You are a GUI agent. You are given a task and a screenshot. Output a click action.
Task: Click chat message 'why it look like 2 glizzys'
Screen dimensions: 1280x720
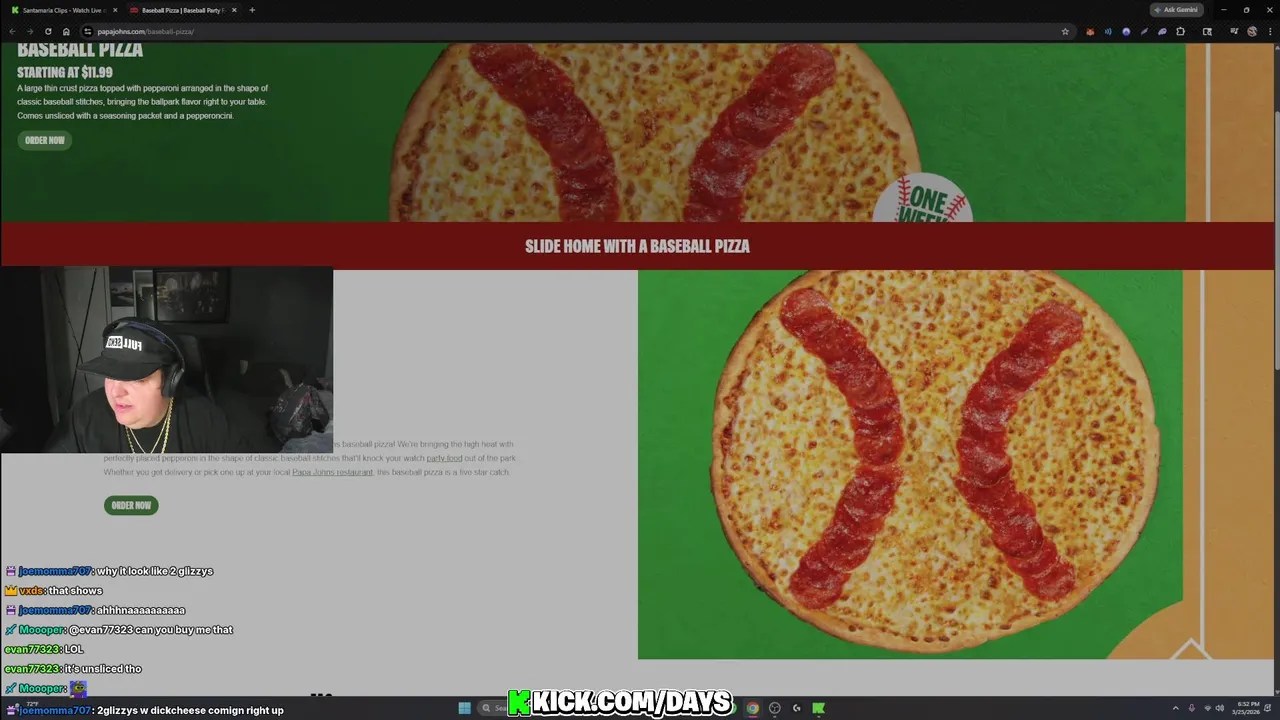click(x=155, y=571)
